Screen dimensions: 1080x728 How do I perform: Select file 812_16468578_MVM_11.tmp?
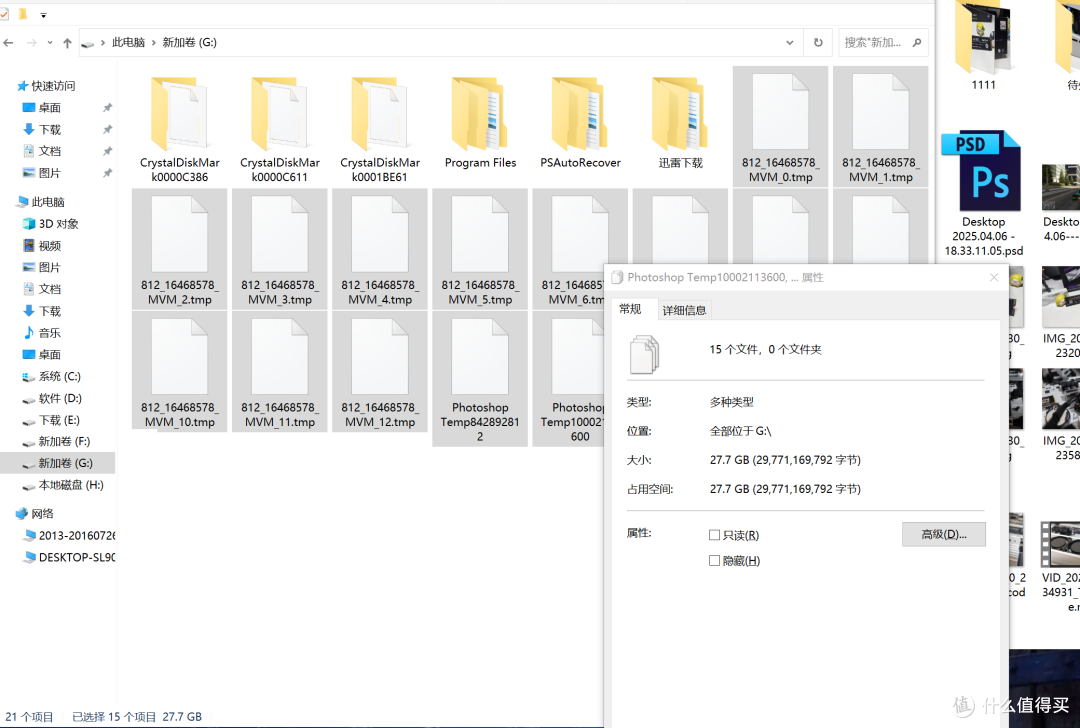[280, 372]
